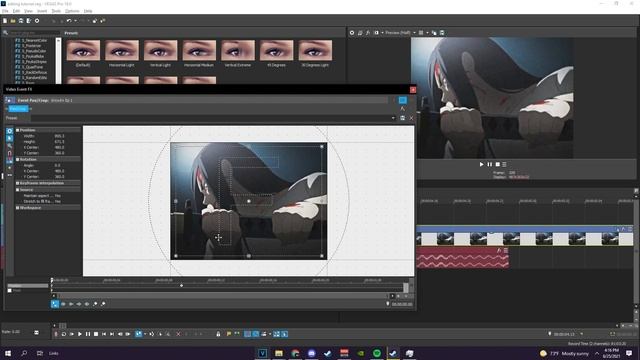
Task: Open Windows Start menu
Action: (7, 353)
